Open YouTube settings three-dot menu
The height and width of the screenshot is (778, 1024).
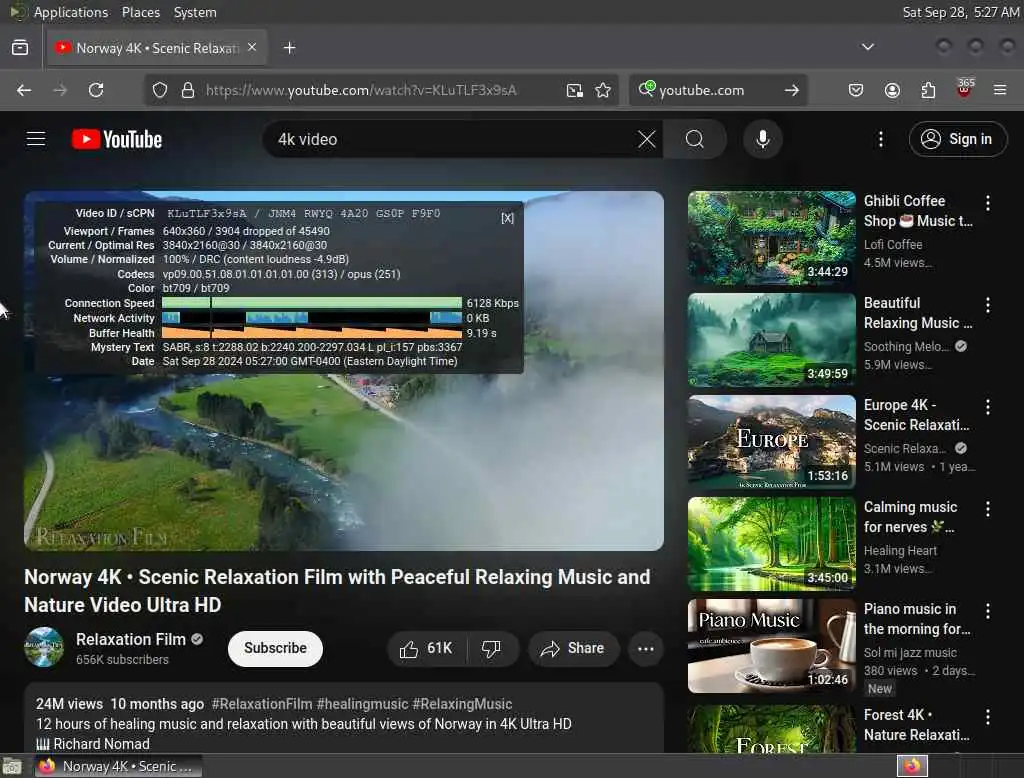click(x=881, y=139)
